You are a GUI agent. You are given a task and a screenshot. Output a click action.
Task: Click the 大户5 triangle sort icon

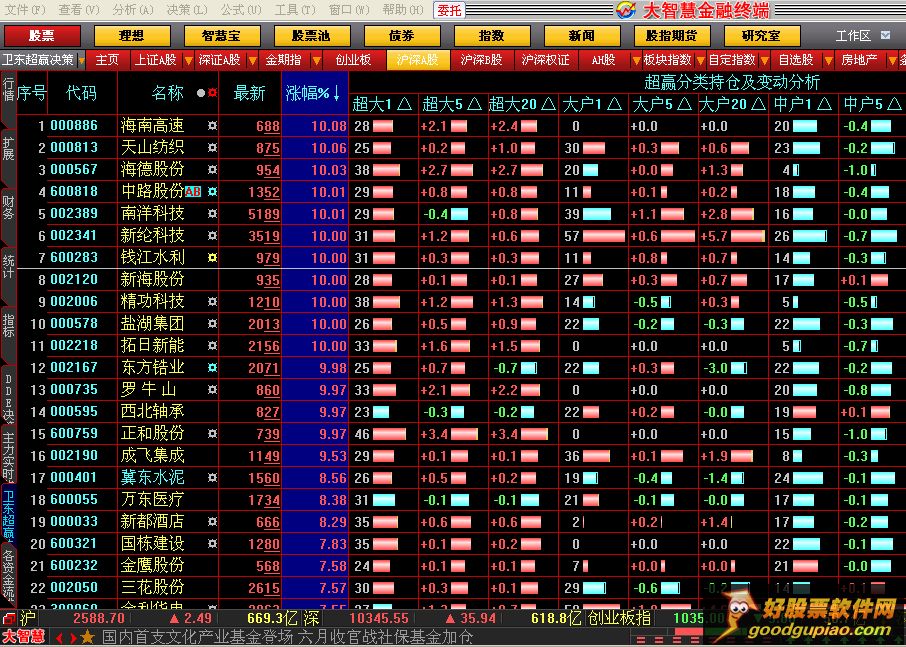[x=685, y=105]
